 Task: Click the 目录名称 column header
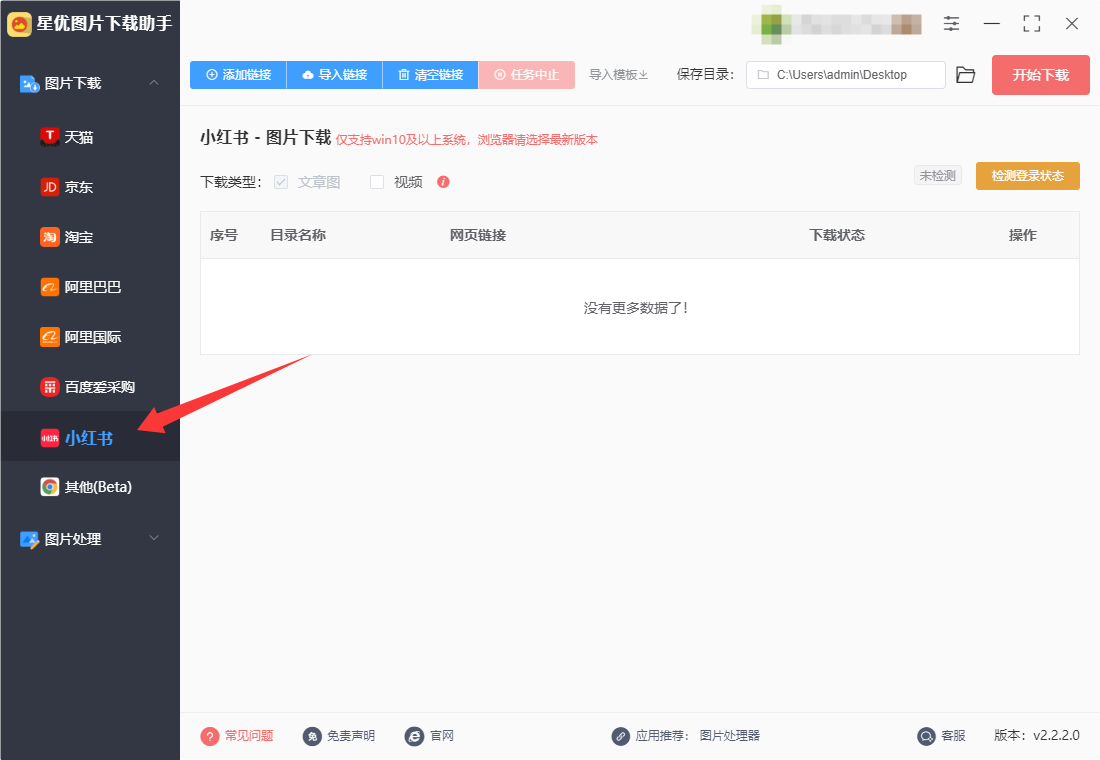pos(298,235)
